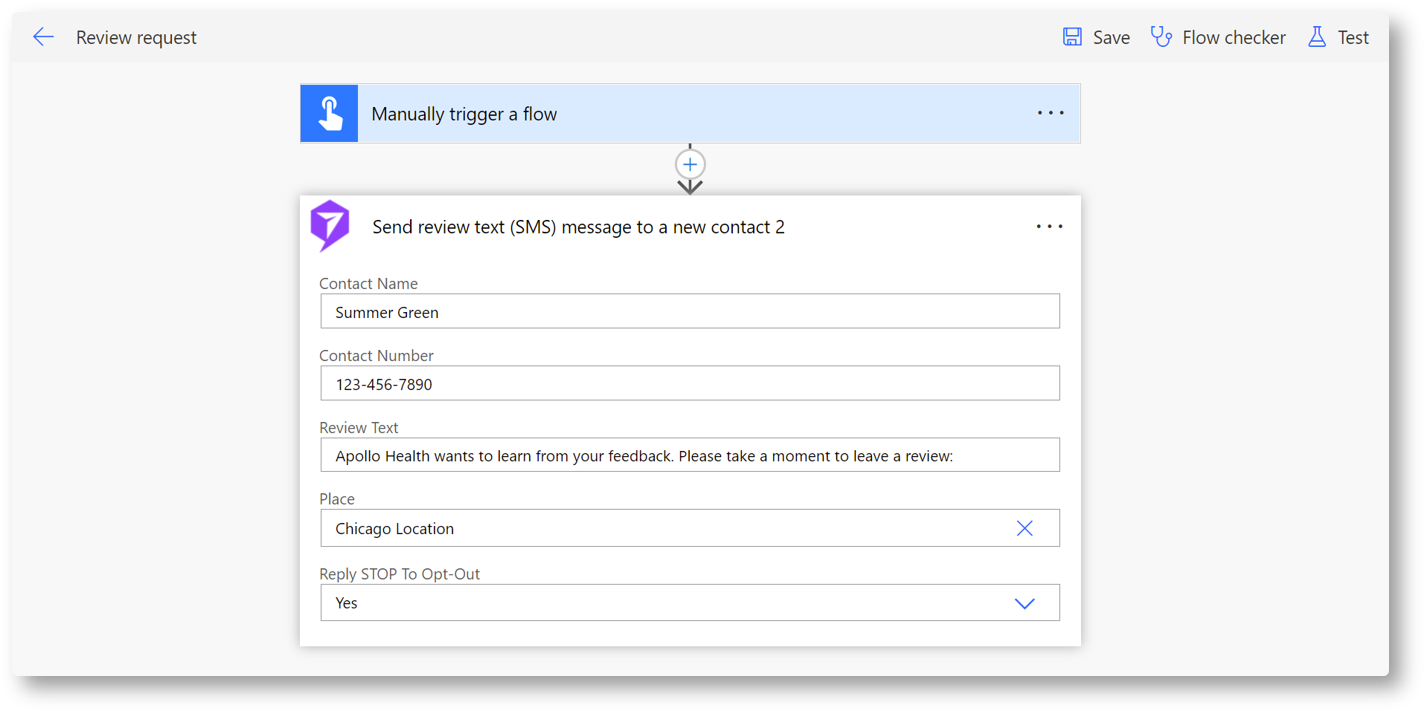1424x711 pixels.
Task: Click the Save floppy disk icon
Action: point(1072,37)
